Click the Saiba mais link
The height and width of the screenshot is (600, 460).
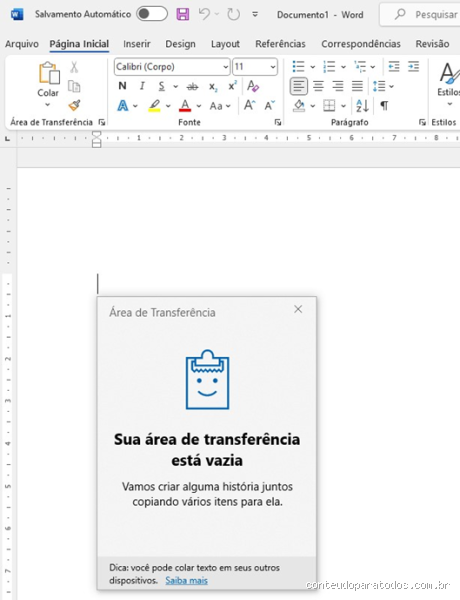coord(186,580)
